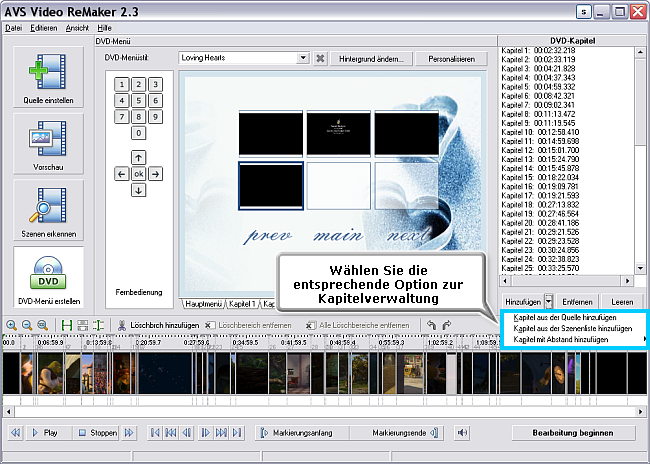Image resolution: width=650 pixels, height=464 pixels.
Task: Select Kapitel 1: 00:02:32.218 entry
Action: tap(538, 50)
